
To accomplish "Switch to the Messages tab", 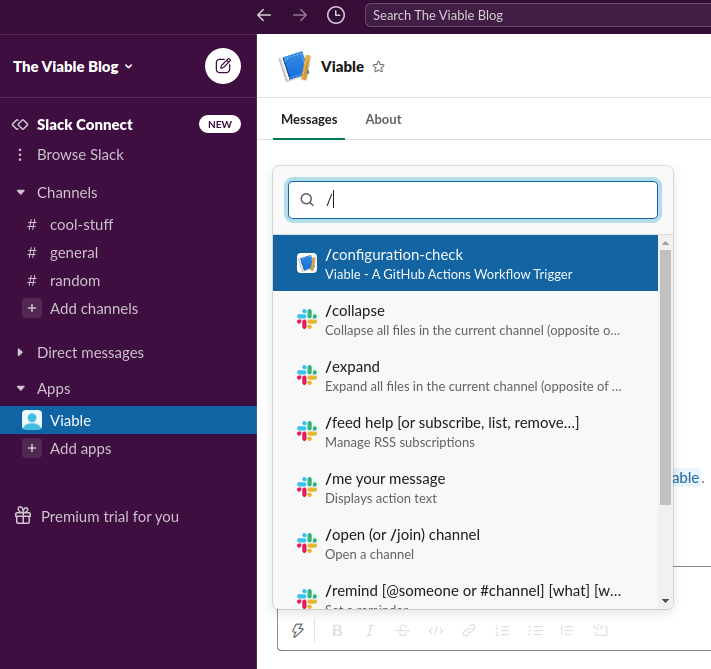I will click(309, 119).
